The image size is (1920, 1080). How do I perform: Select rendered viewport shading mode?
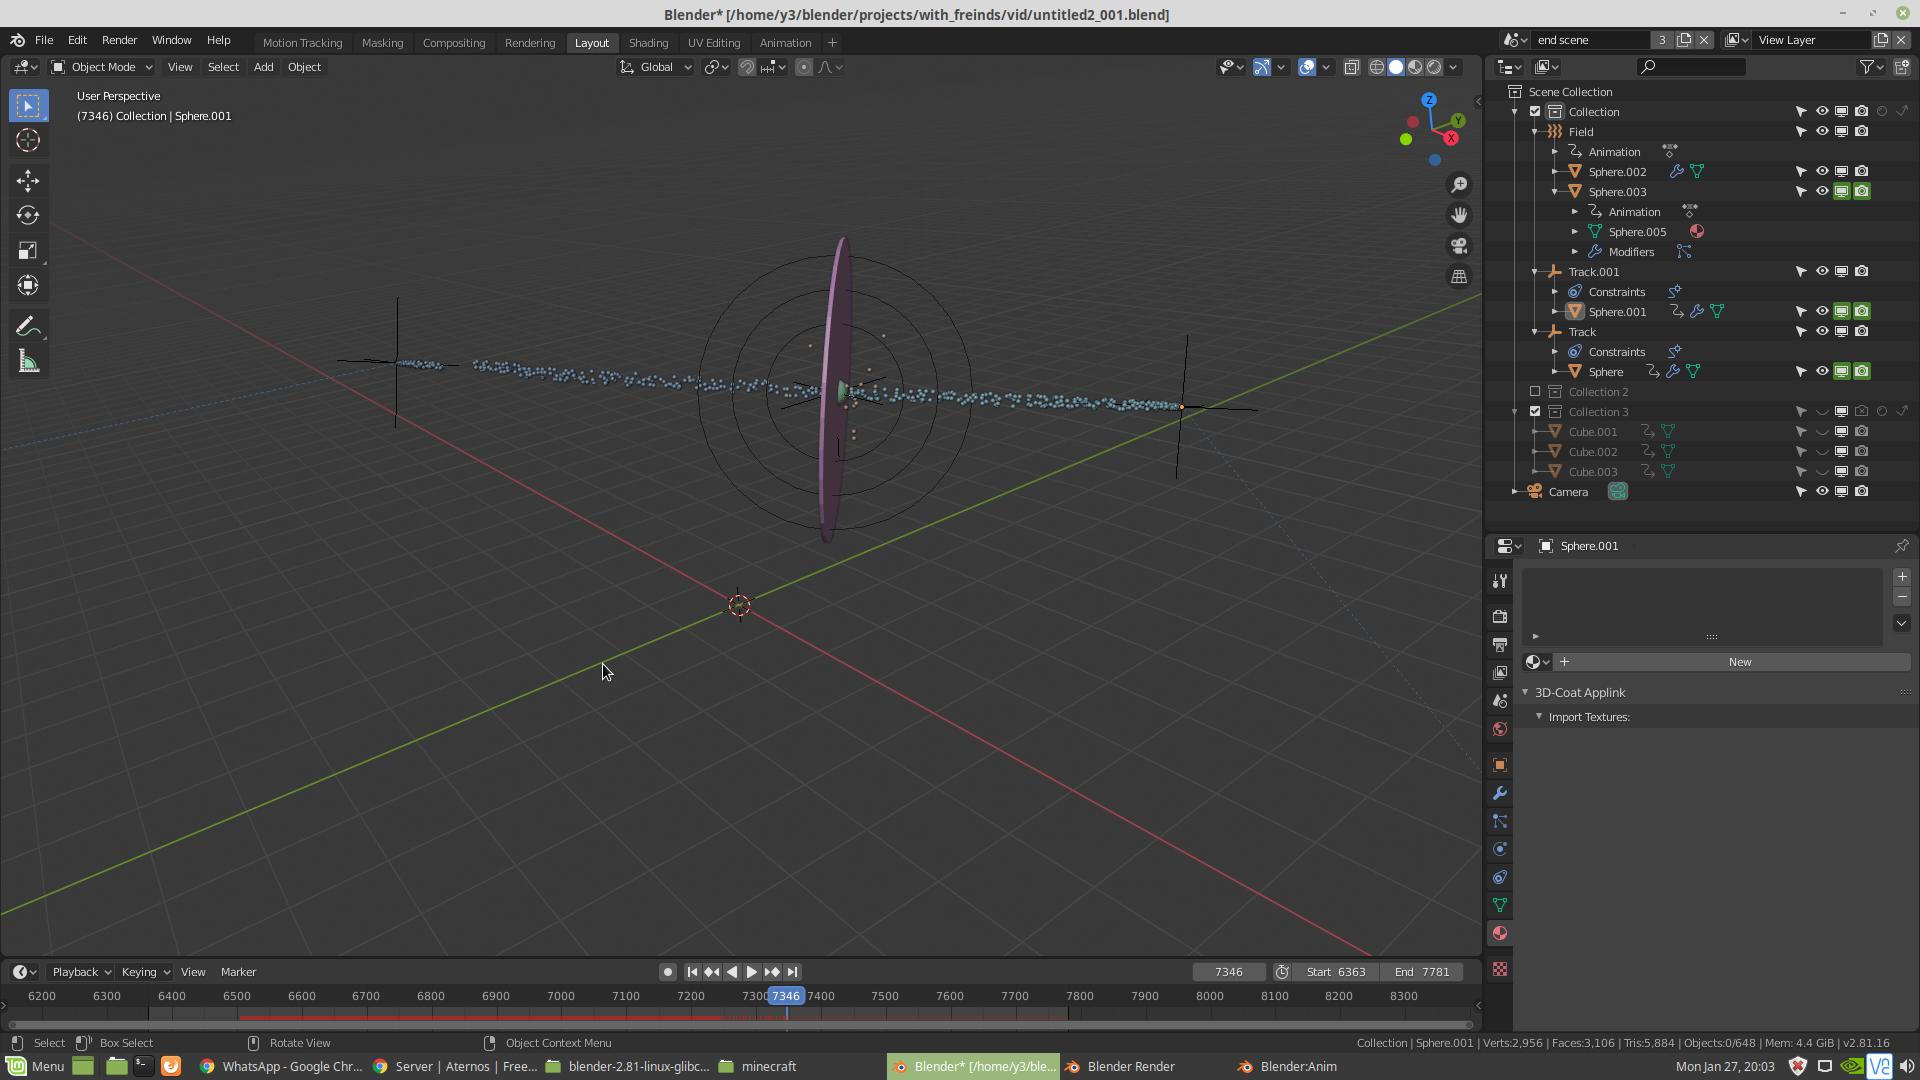pos(1434,67)
